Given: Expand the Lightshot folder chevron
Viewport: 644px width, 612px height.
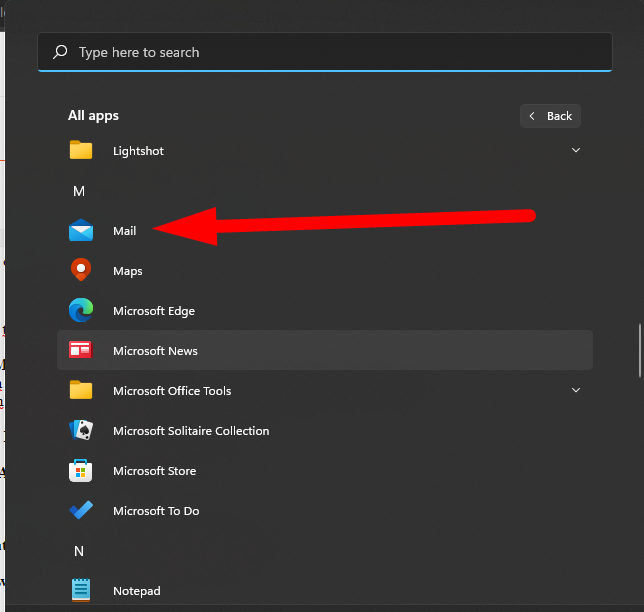Looking at the screenshot, I should click(576, 150).
